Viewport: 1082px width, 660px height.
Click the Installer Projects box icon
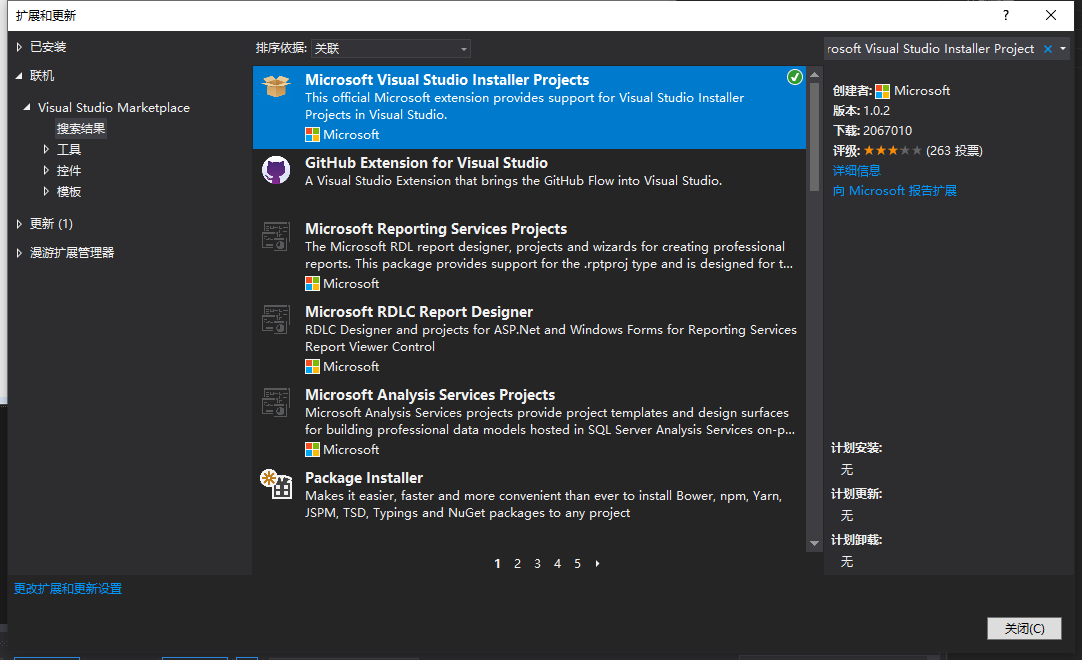point(276,86)
